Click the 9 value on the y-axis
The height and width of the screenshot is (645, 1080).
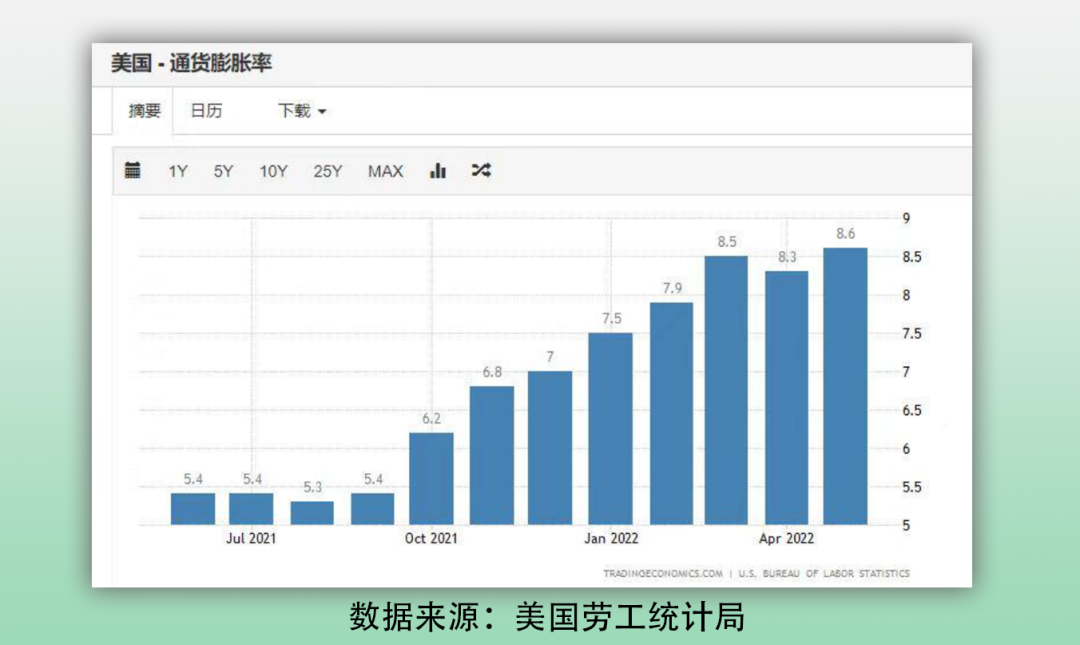tap(906, 218)
